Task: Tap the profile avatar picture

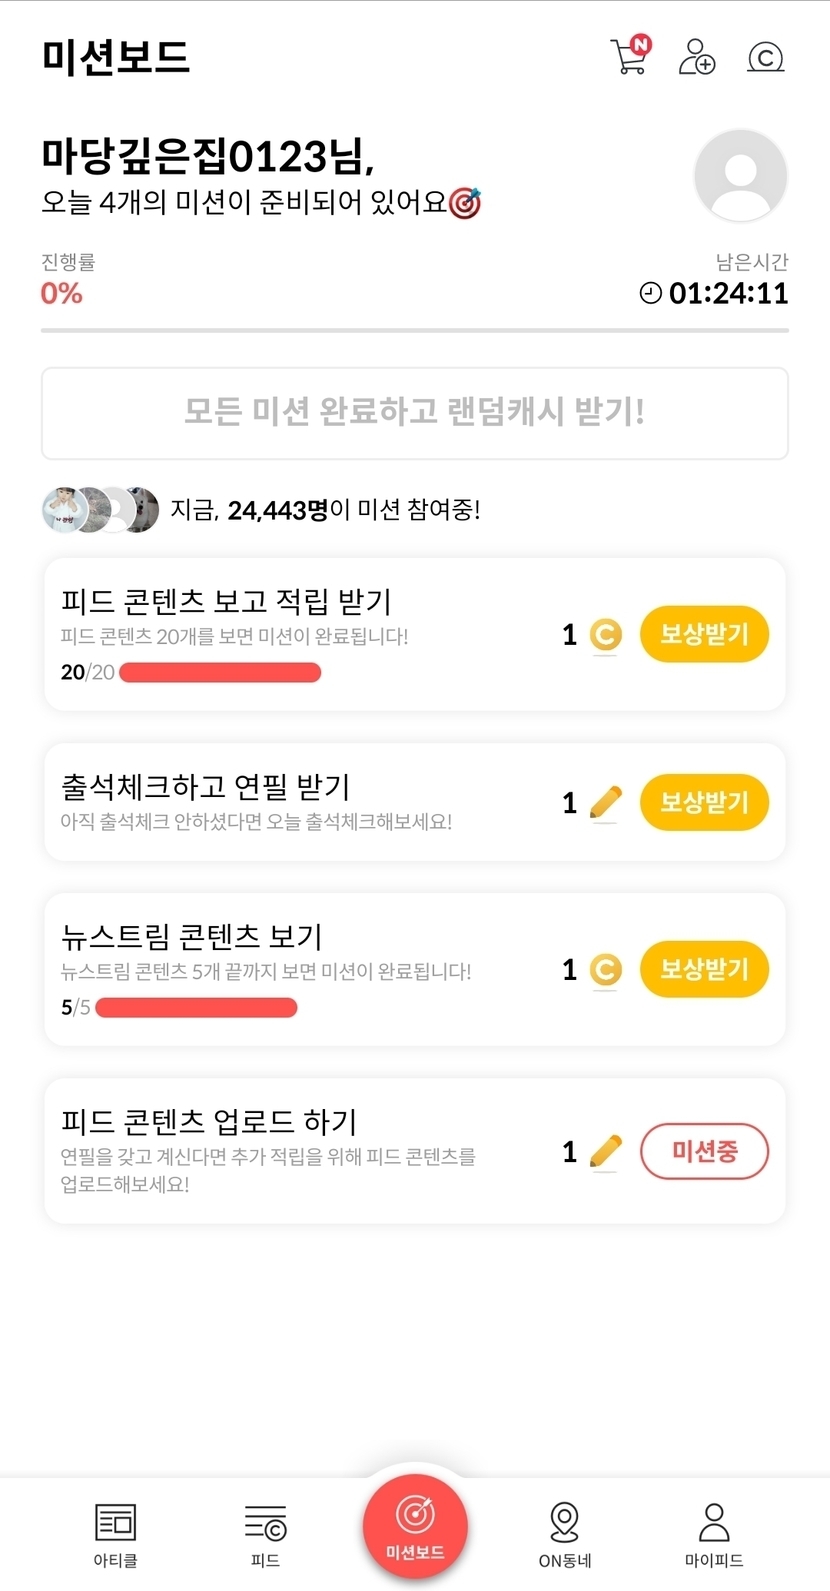Action: tap(740, 176)
